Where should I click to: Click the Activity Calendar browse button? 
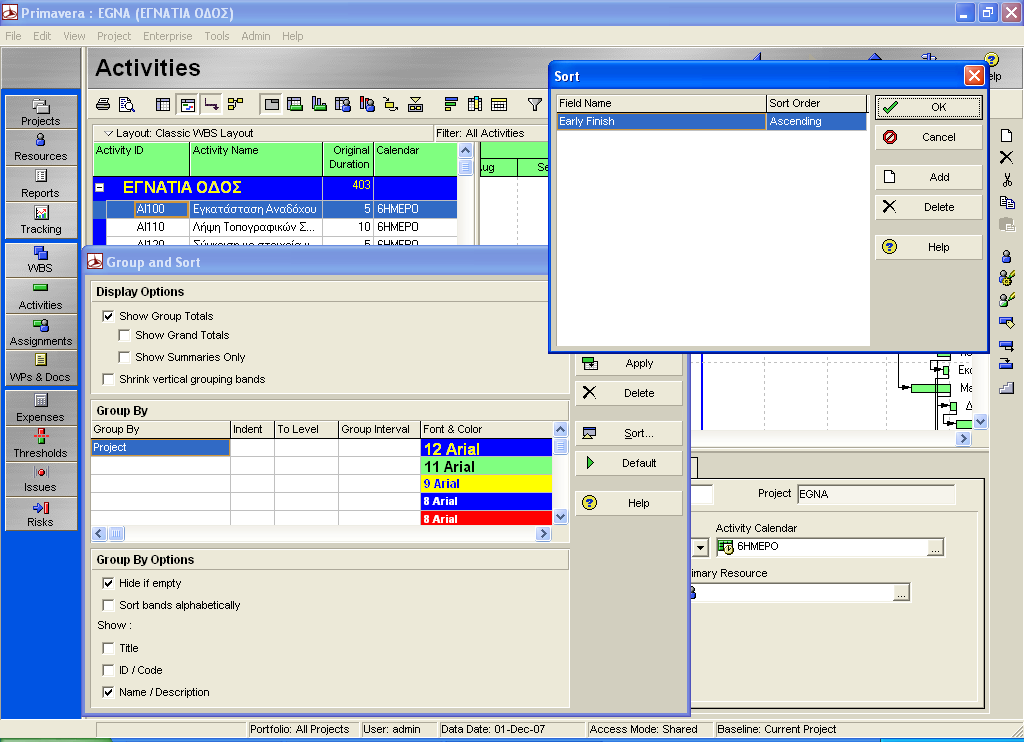[x=935, y=547]
